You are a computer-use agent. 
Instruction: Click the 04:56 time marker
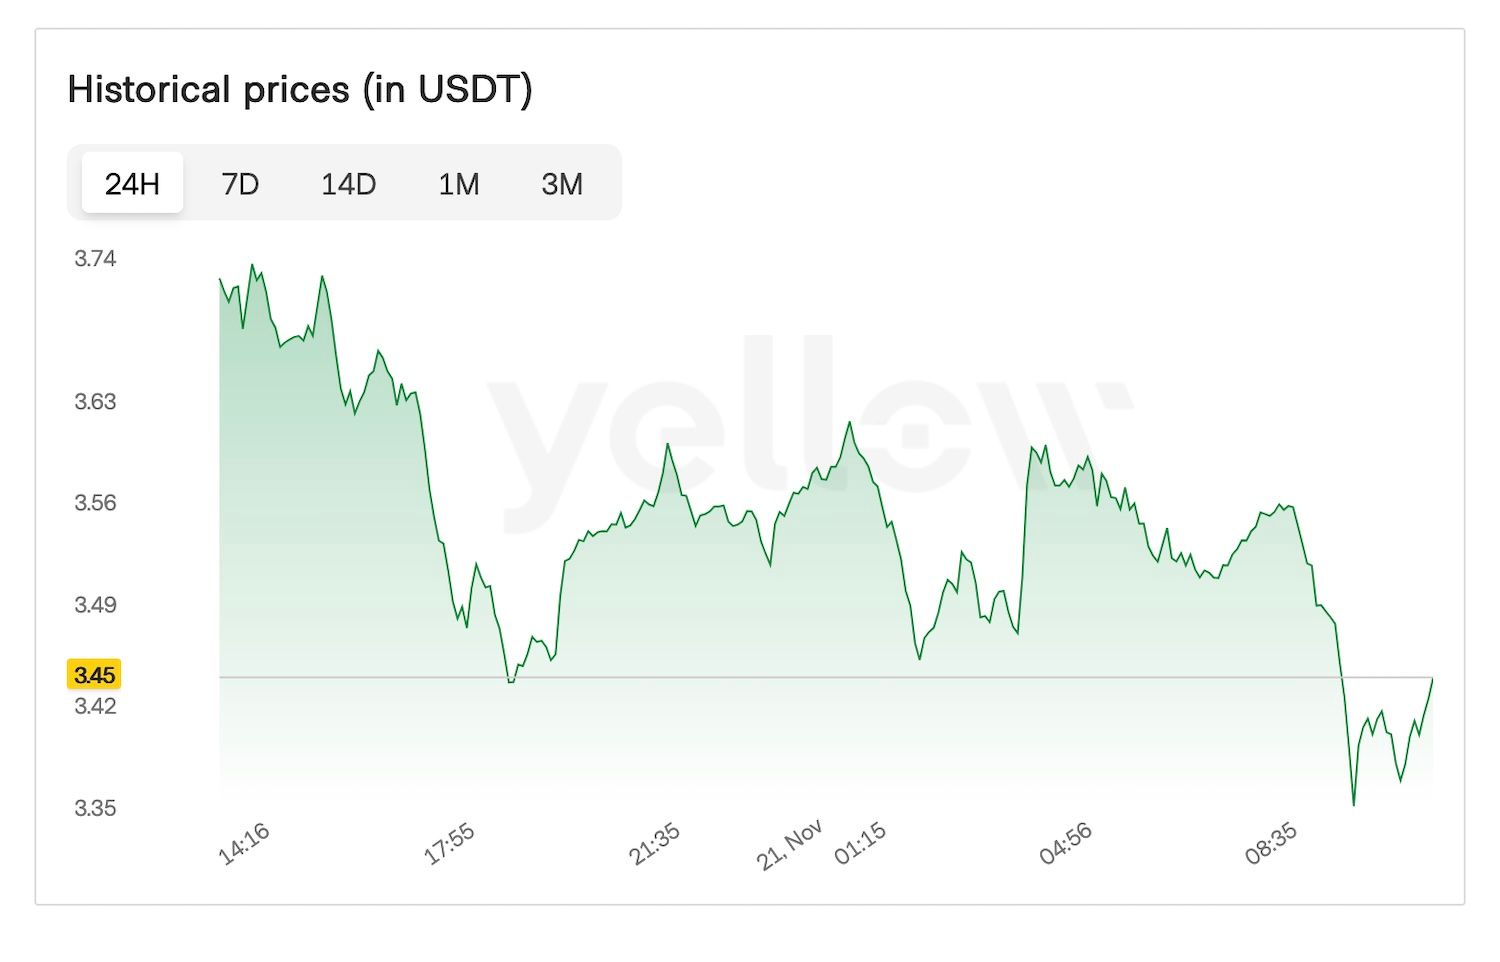pos(1065,844)
